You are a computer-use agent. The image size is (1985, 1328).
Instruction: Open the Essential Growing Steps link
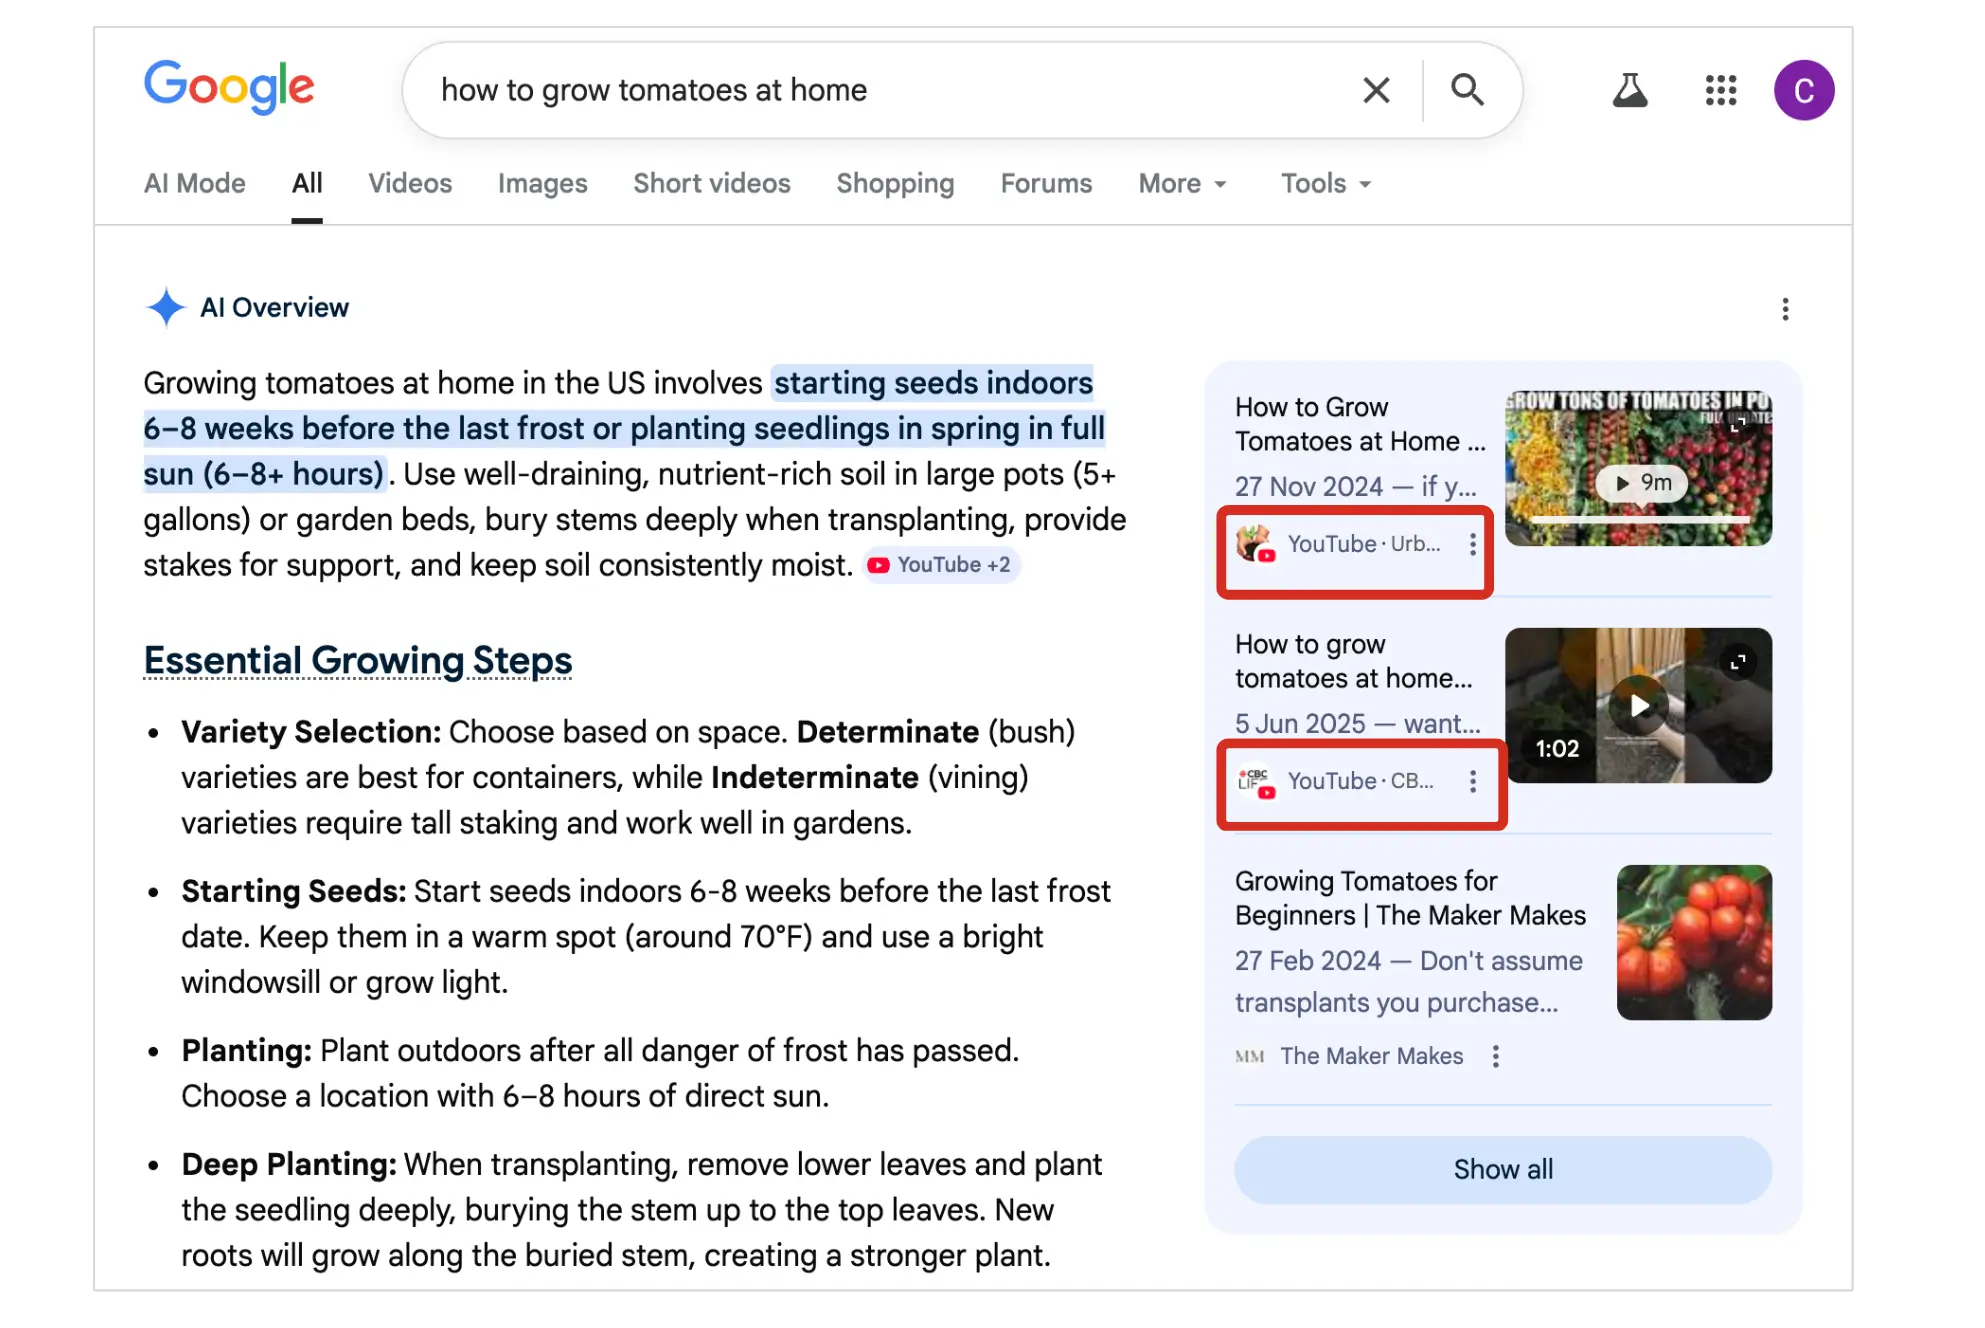[x=357, y=660]
